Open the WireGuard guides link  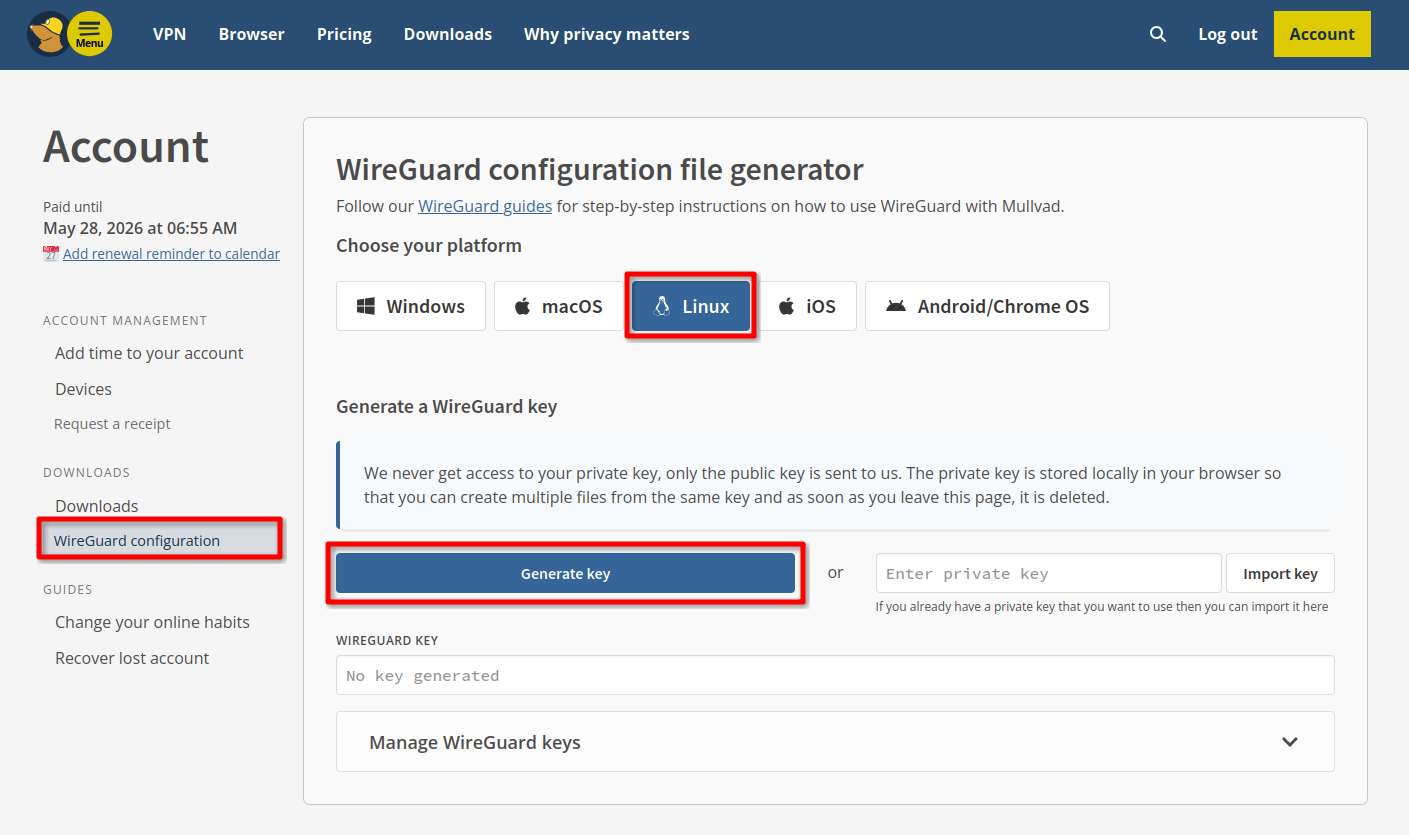[485, 207]
